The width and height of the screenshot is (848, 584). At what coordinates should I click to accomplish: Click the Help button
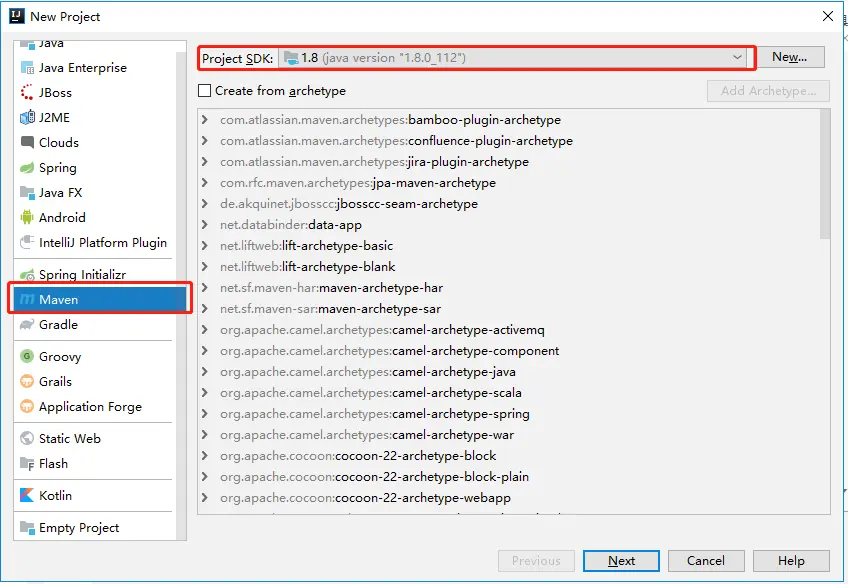pyautogui.click(x=791, y=561)
